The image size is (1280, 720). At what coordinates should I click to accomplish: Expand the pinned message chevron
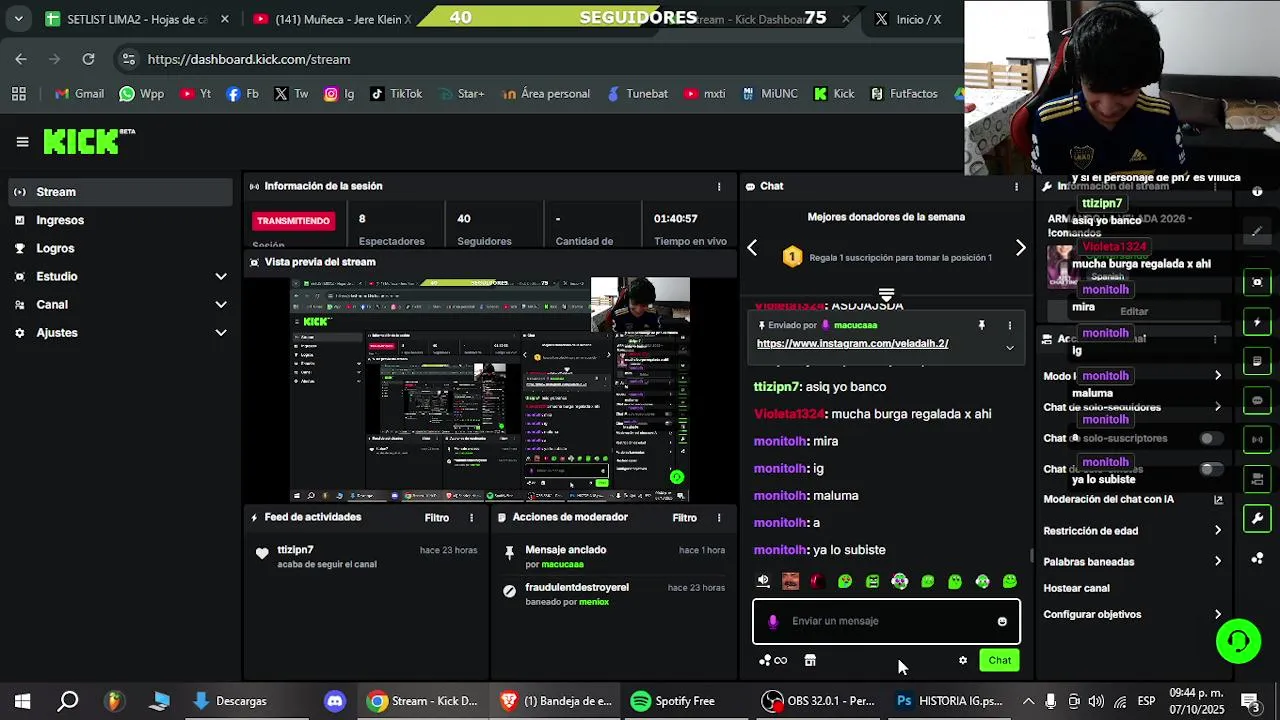[1009, 347]
